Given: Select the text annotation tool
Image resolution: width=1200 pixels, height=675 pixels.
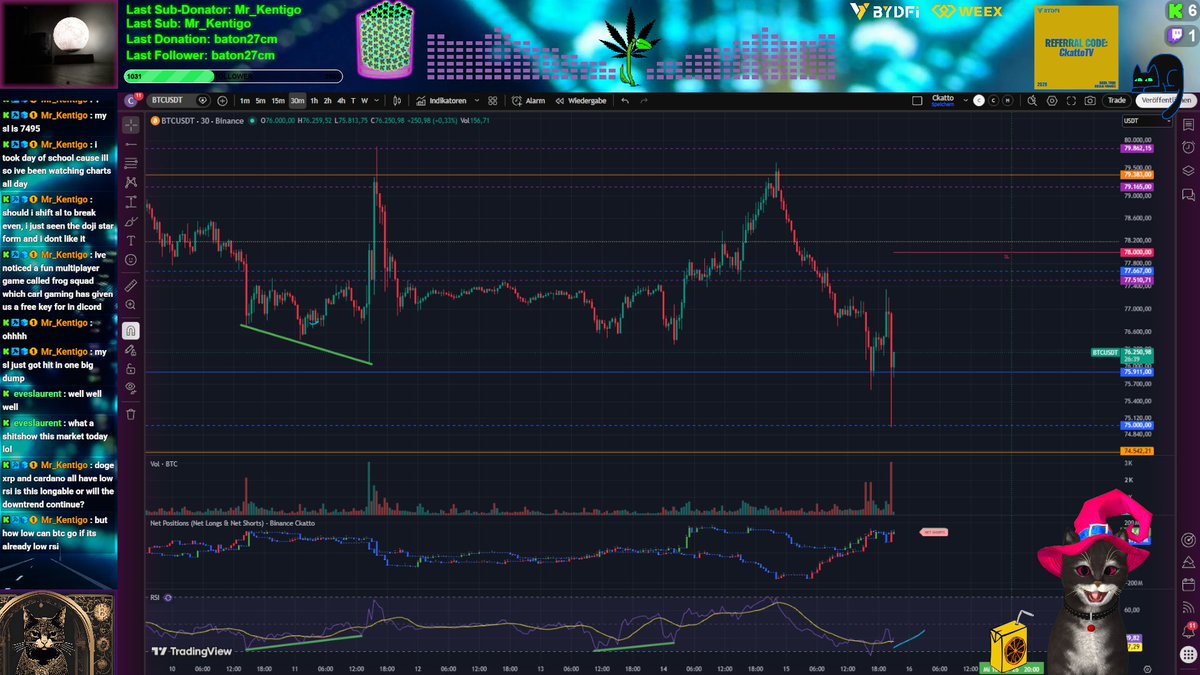Looking at the screenshot, I should point(131,240).
